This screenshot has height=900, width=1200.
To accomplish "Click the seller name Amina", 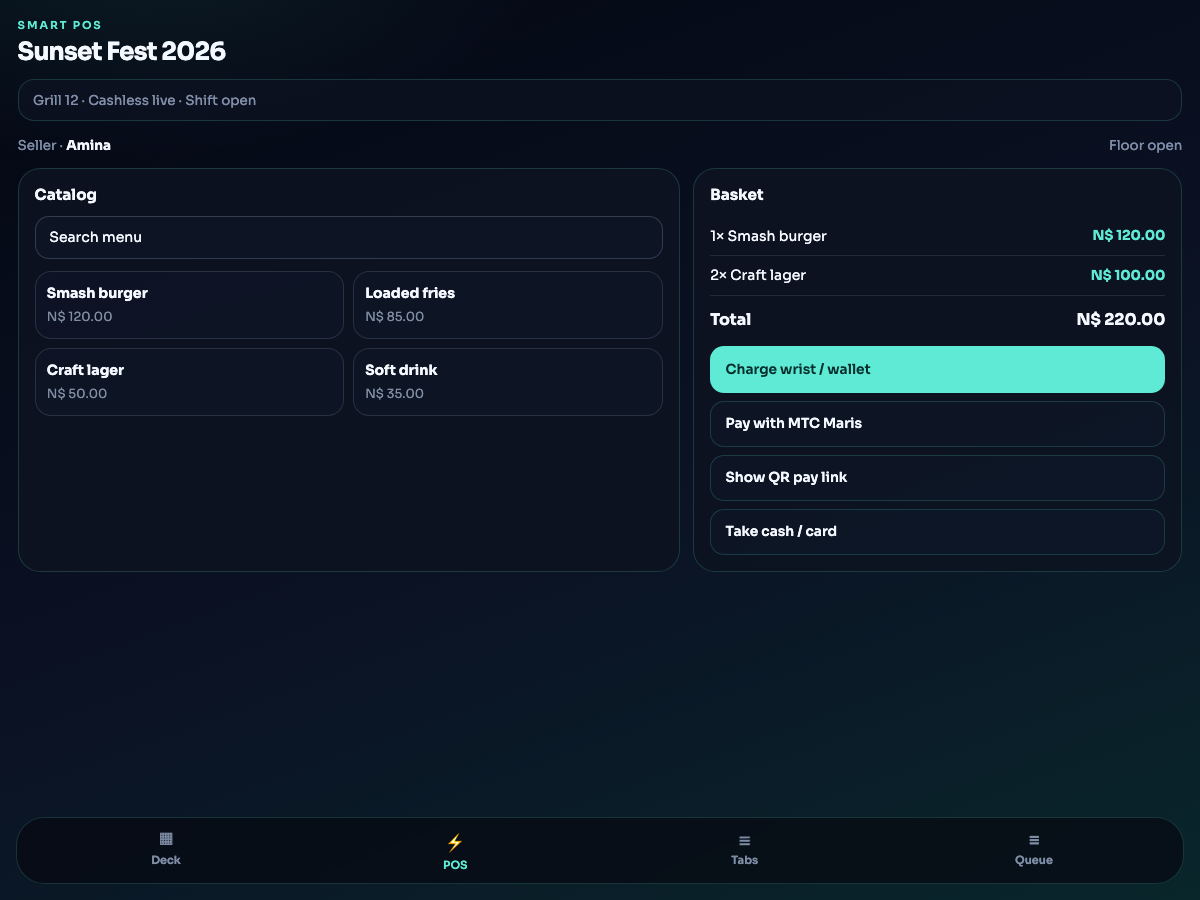I will pos(88,145).
